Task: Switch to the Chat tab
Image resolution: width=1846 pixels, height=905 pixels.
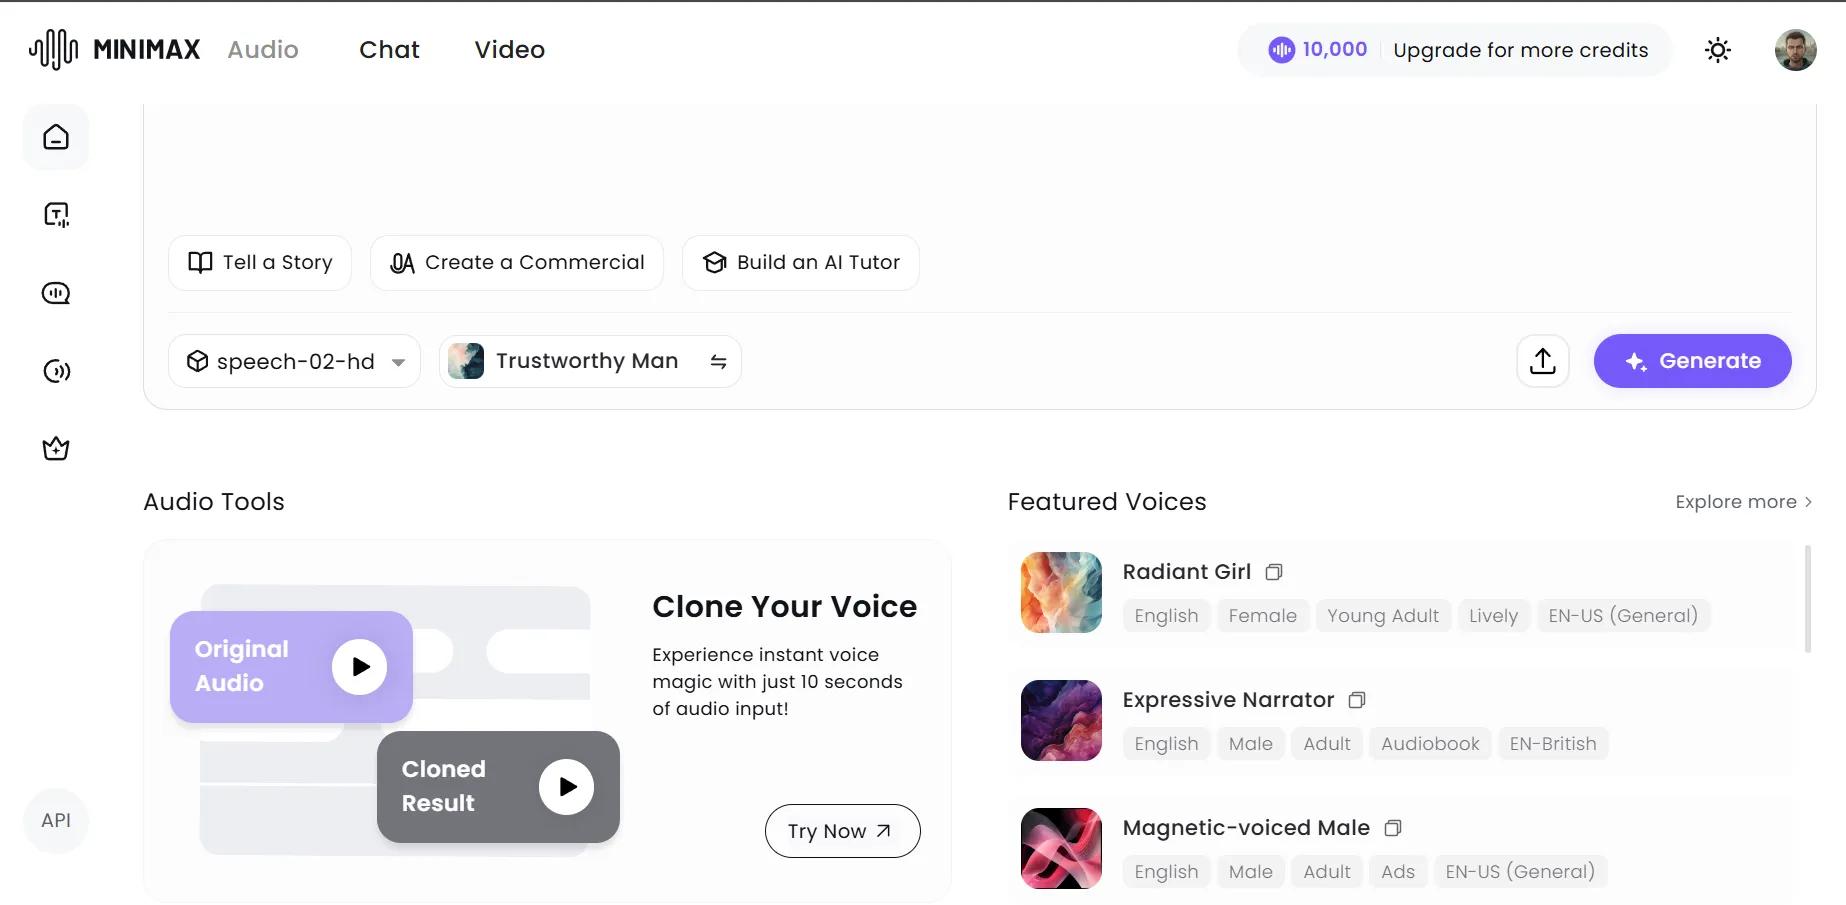Action: [x=389, y=50]
